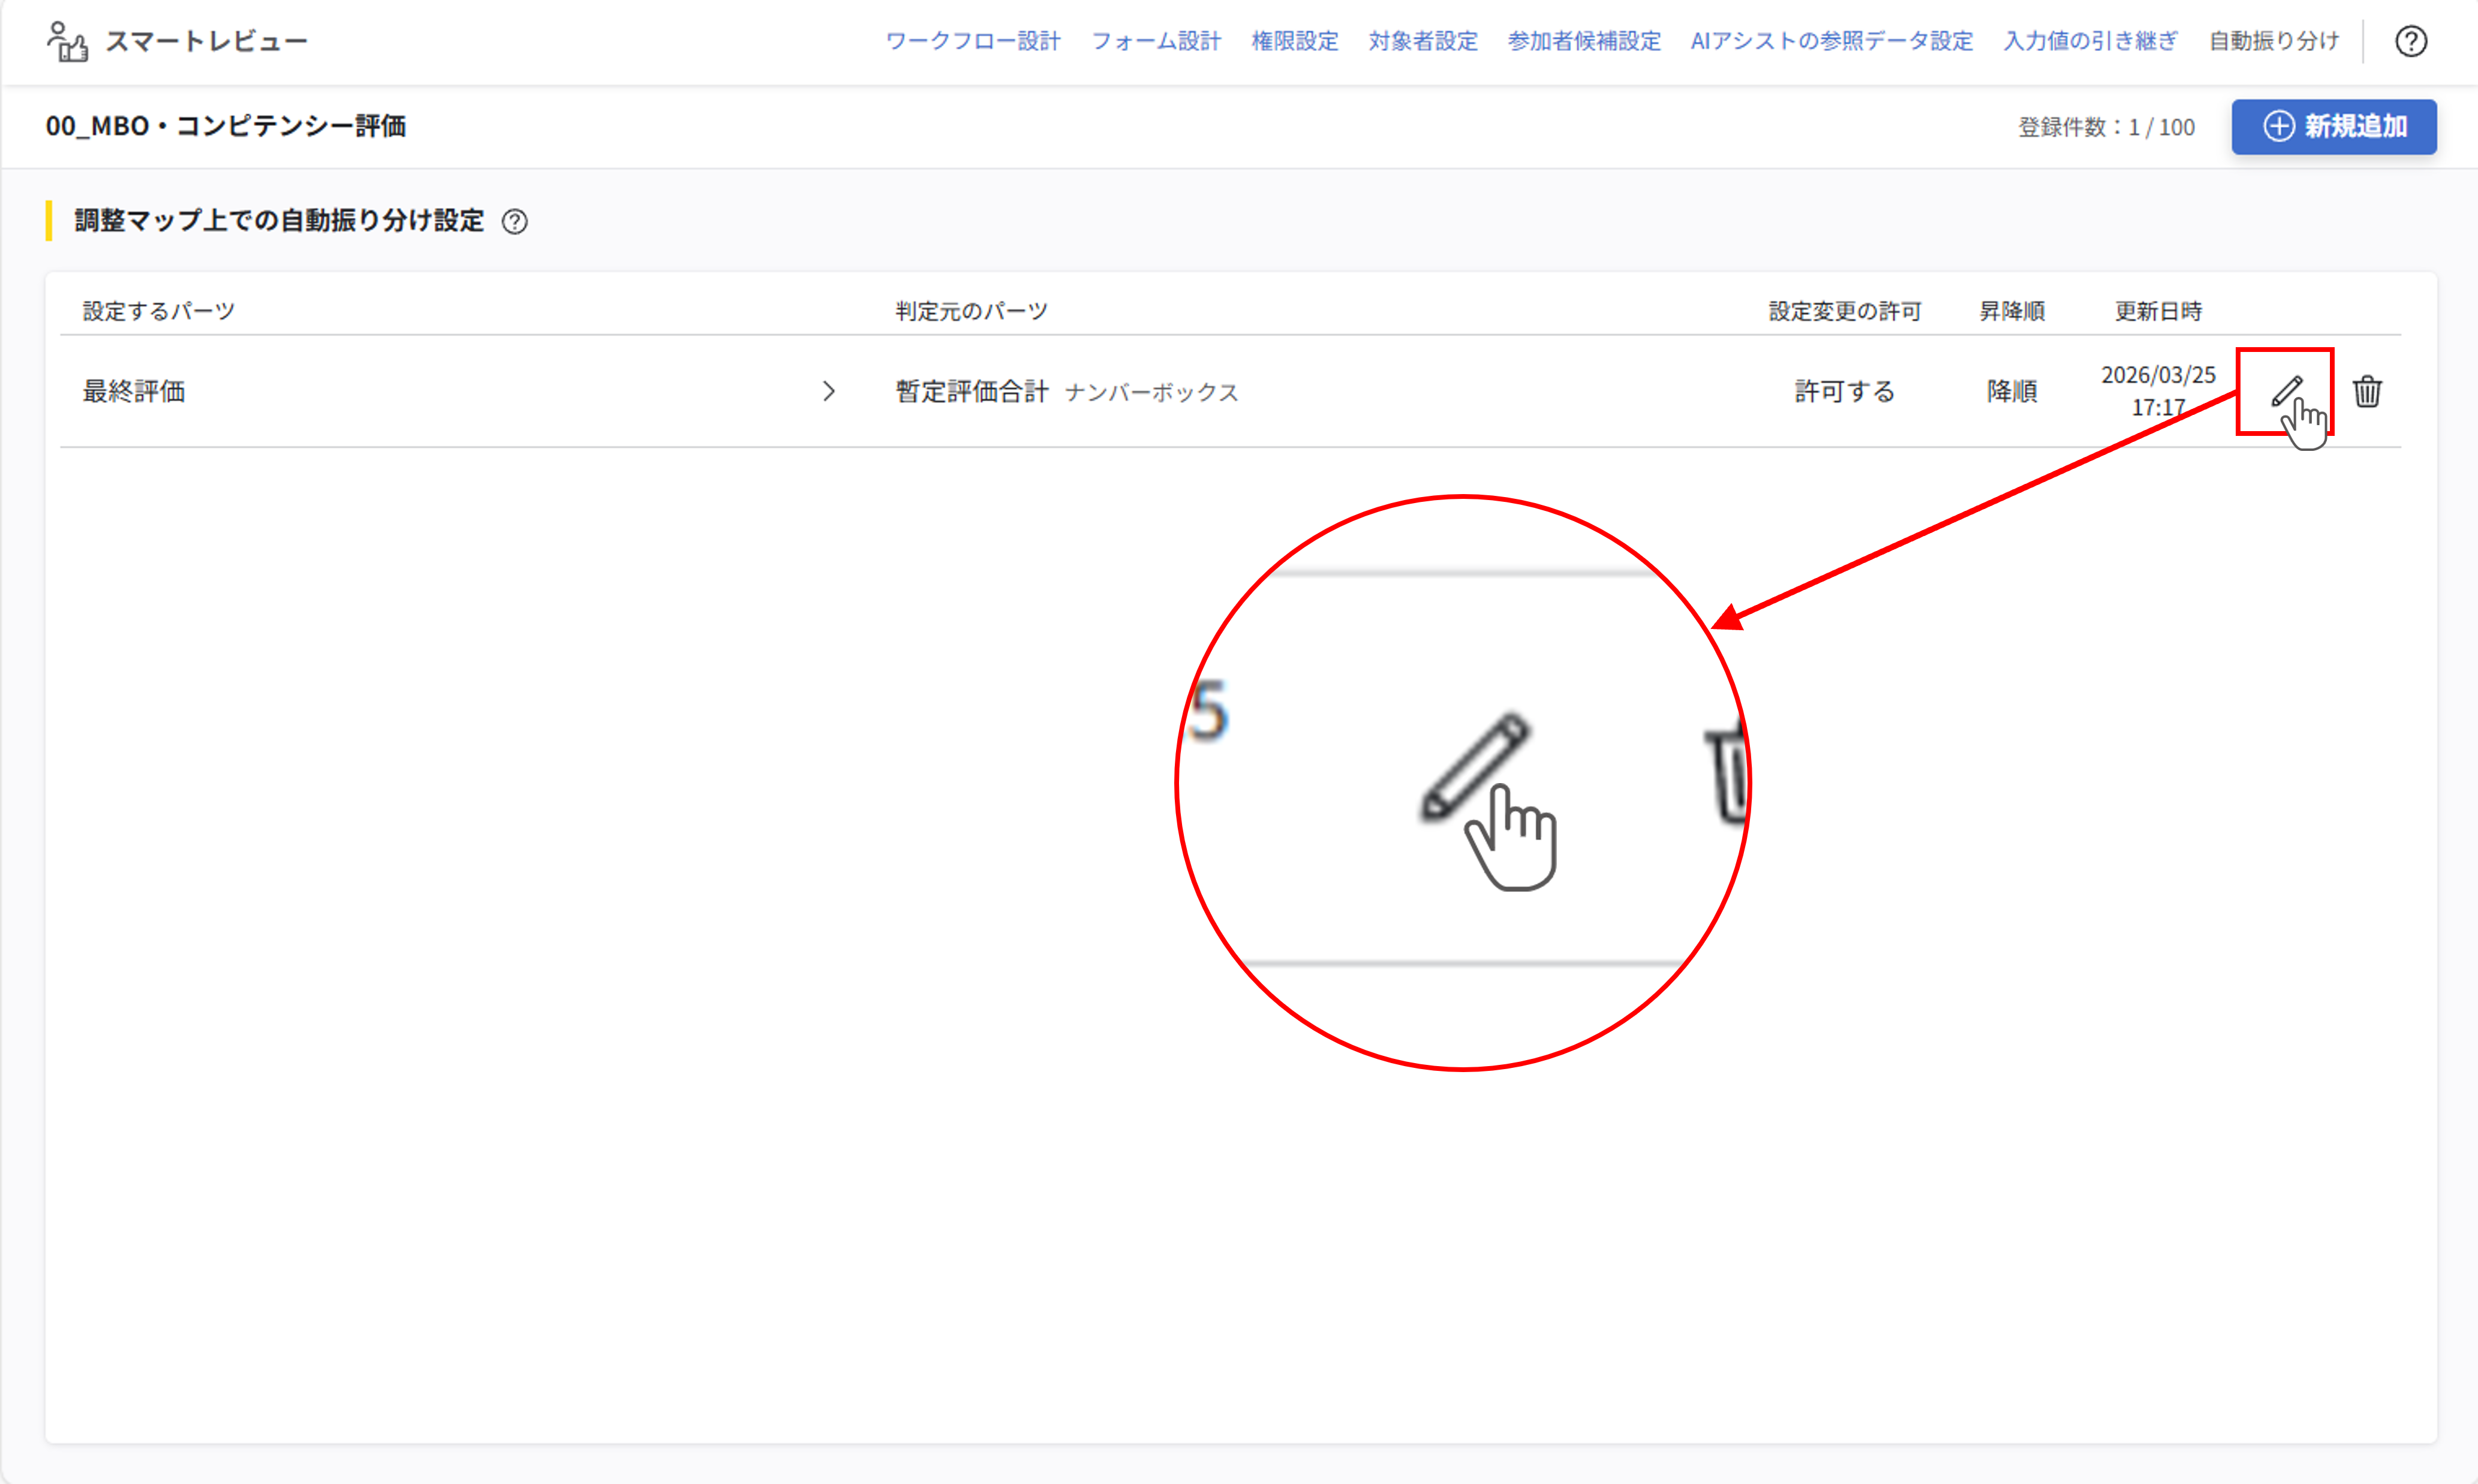
Task: Click the plus icon inside 新規追加 button
Action: pos(2279,127)
